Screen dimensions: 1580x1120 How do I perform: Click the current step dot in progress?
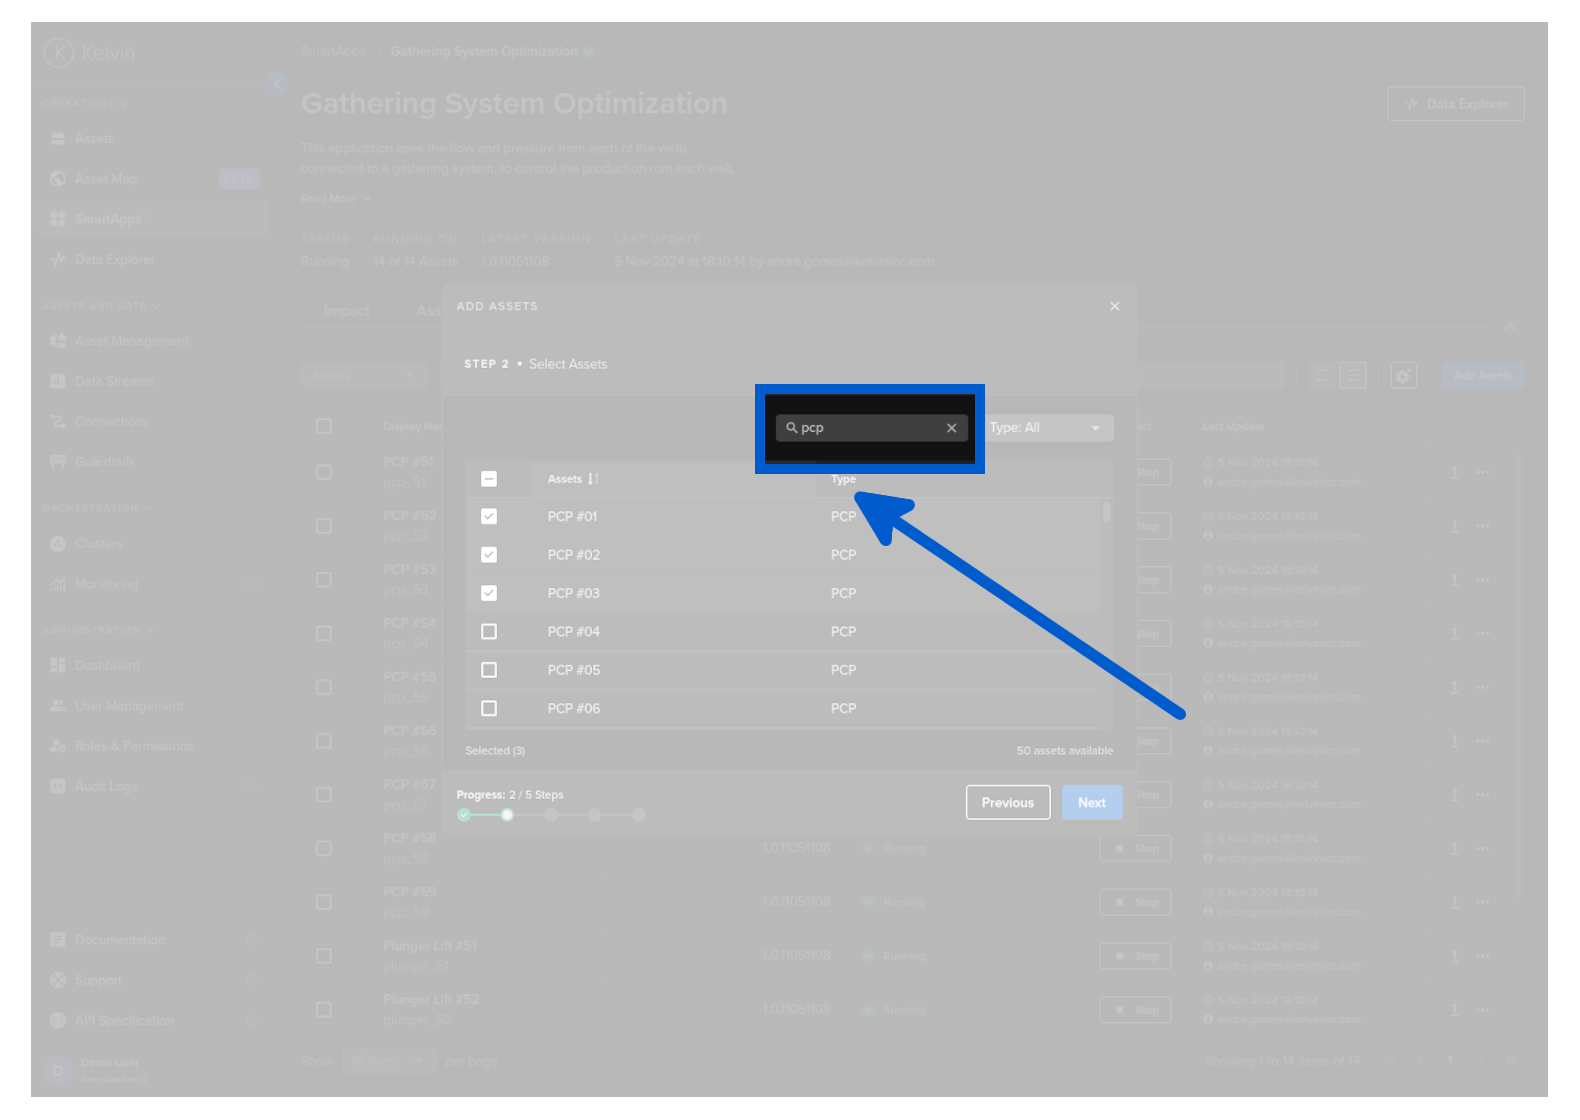(508, 815)
